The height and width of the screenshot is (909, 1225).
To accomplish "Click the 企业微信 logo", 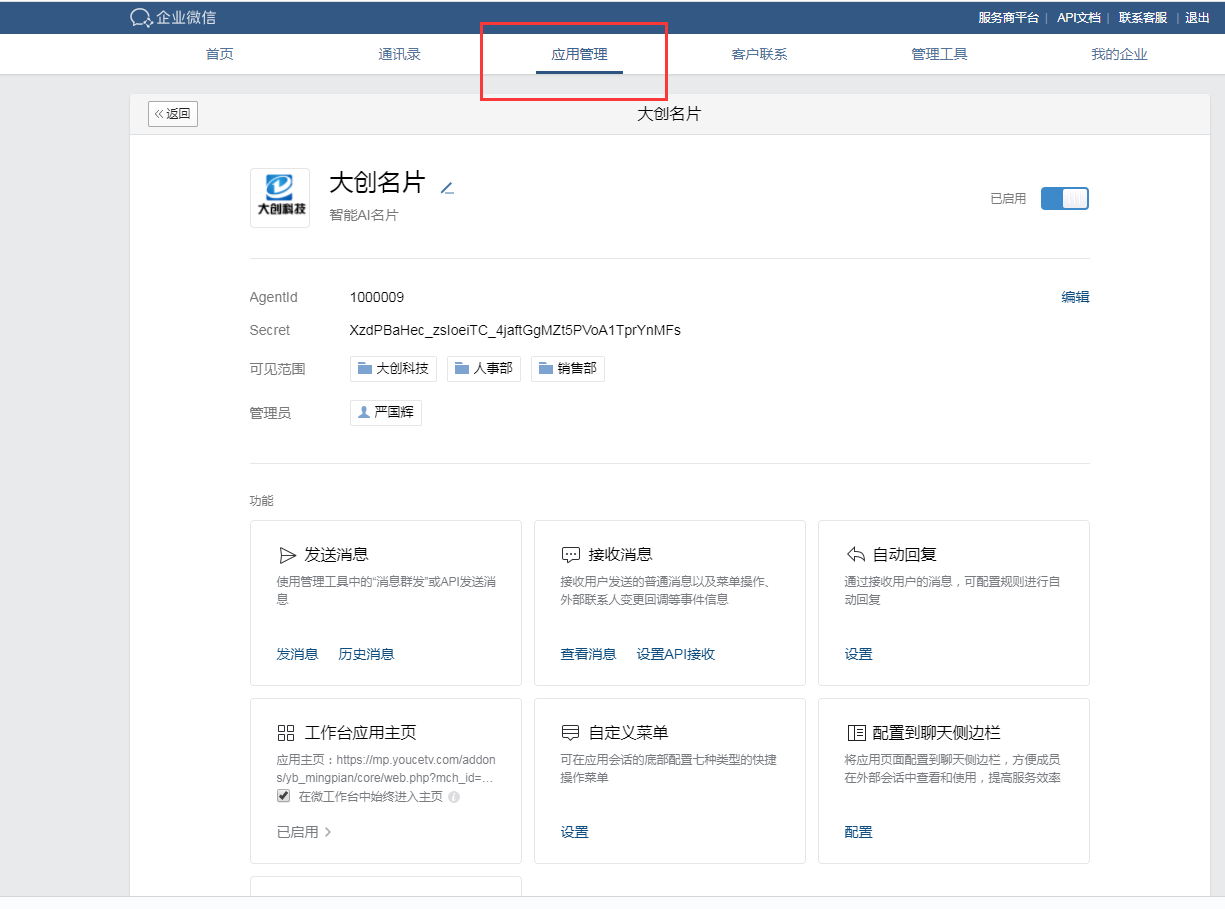I will 172,17.
